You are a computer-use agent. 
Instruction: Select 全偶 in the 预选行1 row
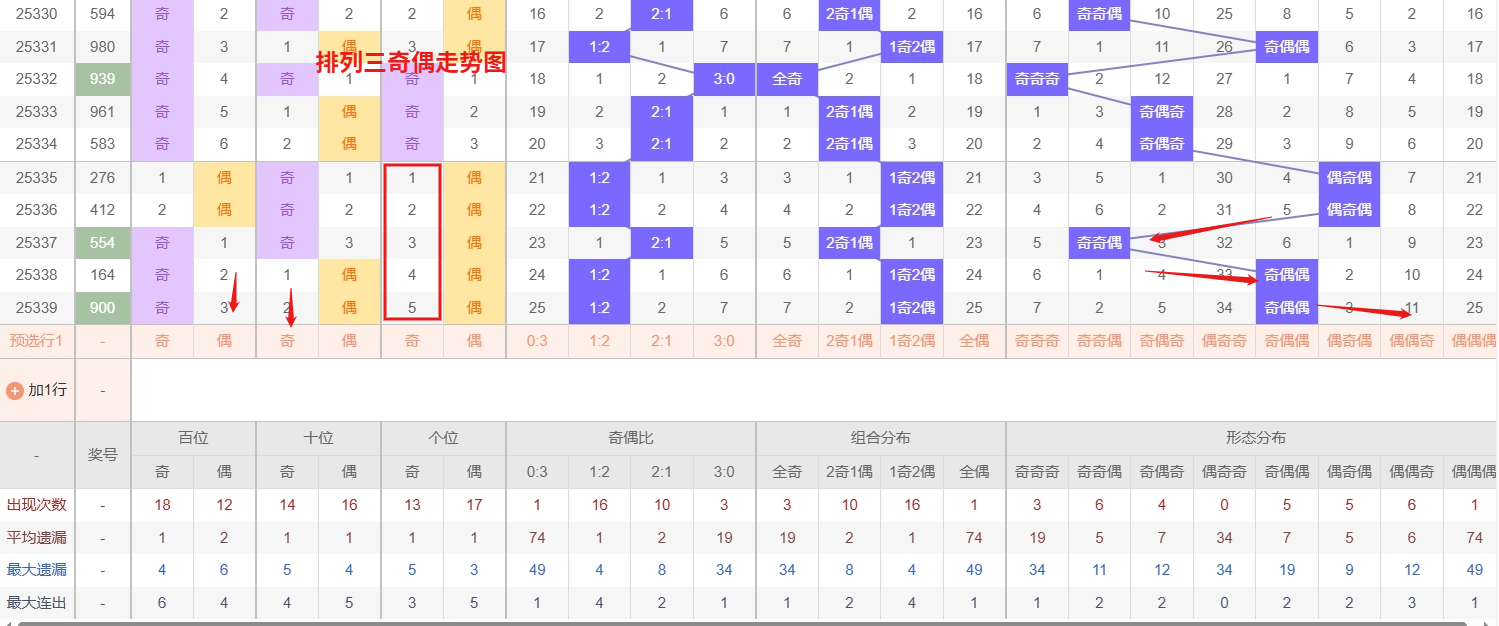point(974,341)
